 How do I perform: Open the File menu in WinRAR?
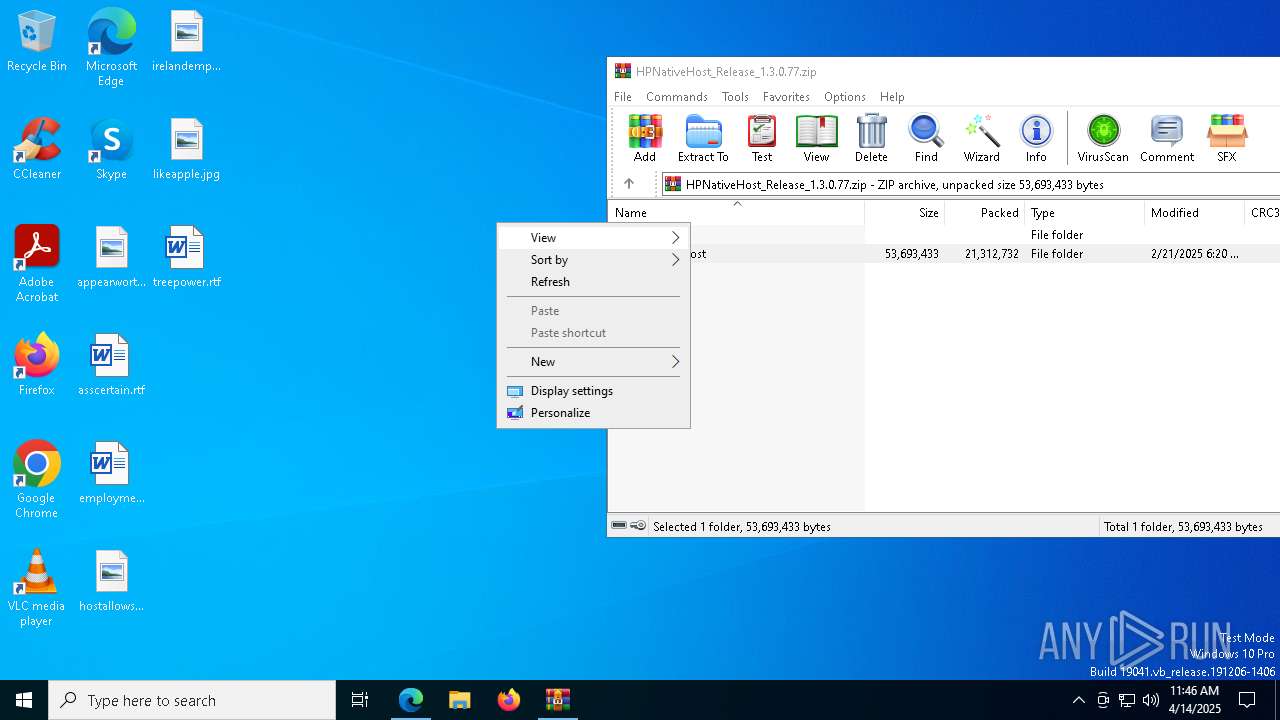coord(623,97)
